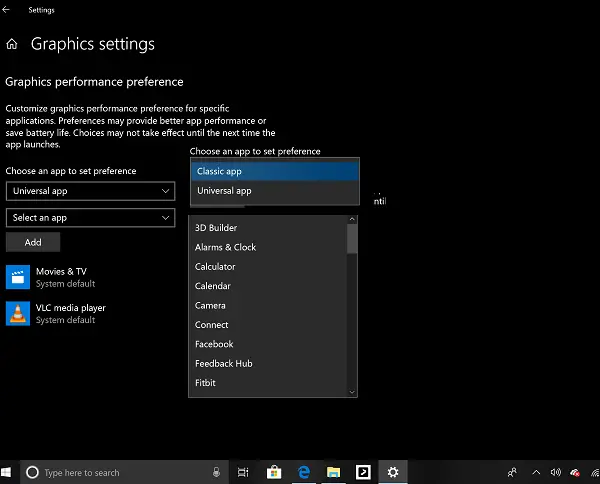Open Microsoft Store from the taskbar

[x=274, y=473]
